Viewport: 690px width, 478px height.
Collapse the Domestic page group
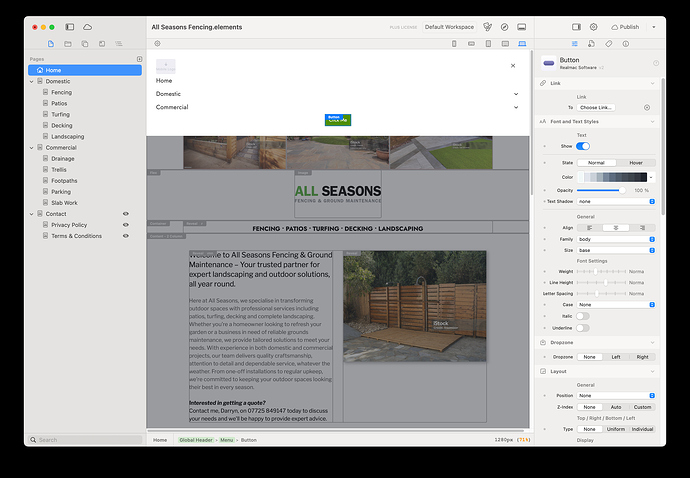32,81
